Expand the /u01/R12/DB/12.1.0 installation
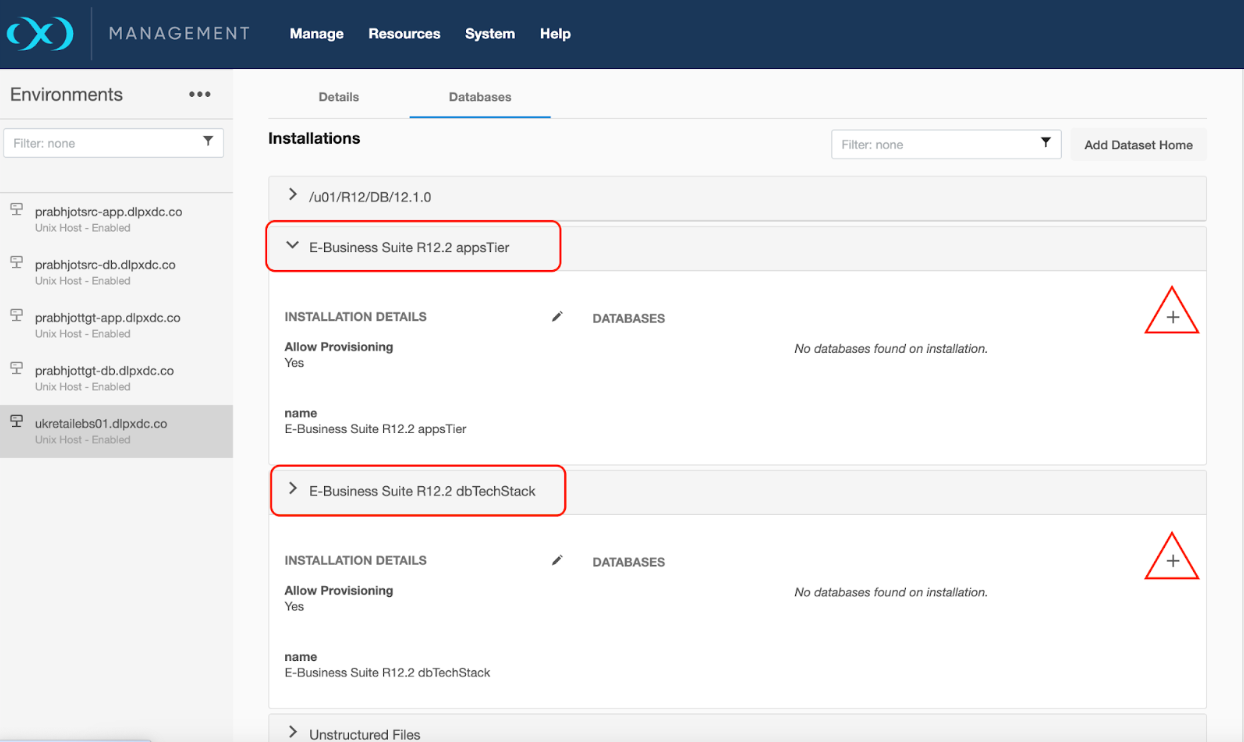The width and height of the screenshot is (1244, 742). [x=292, y=196]
